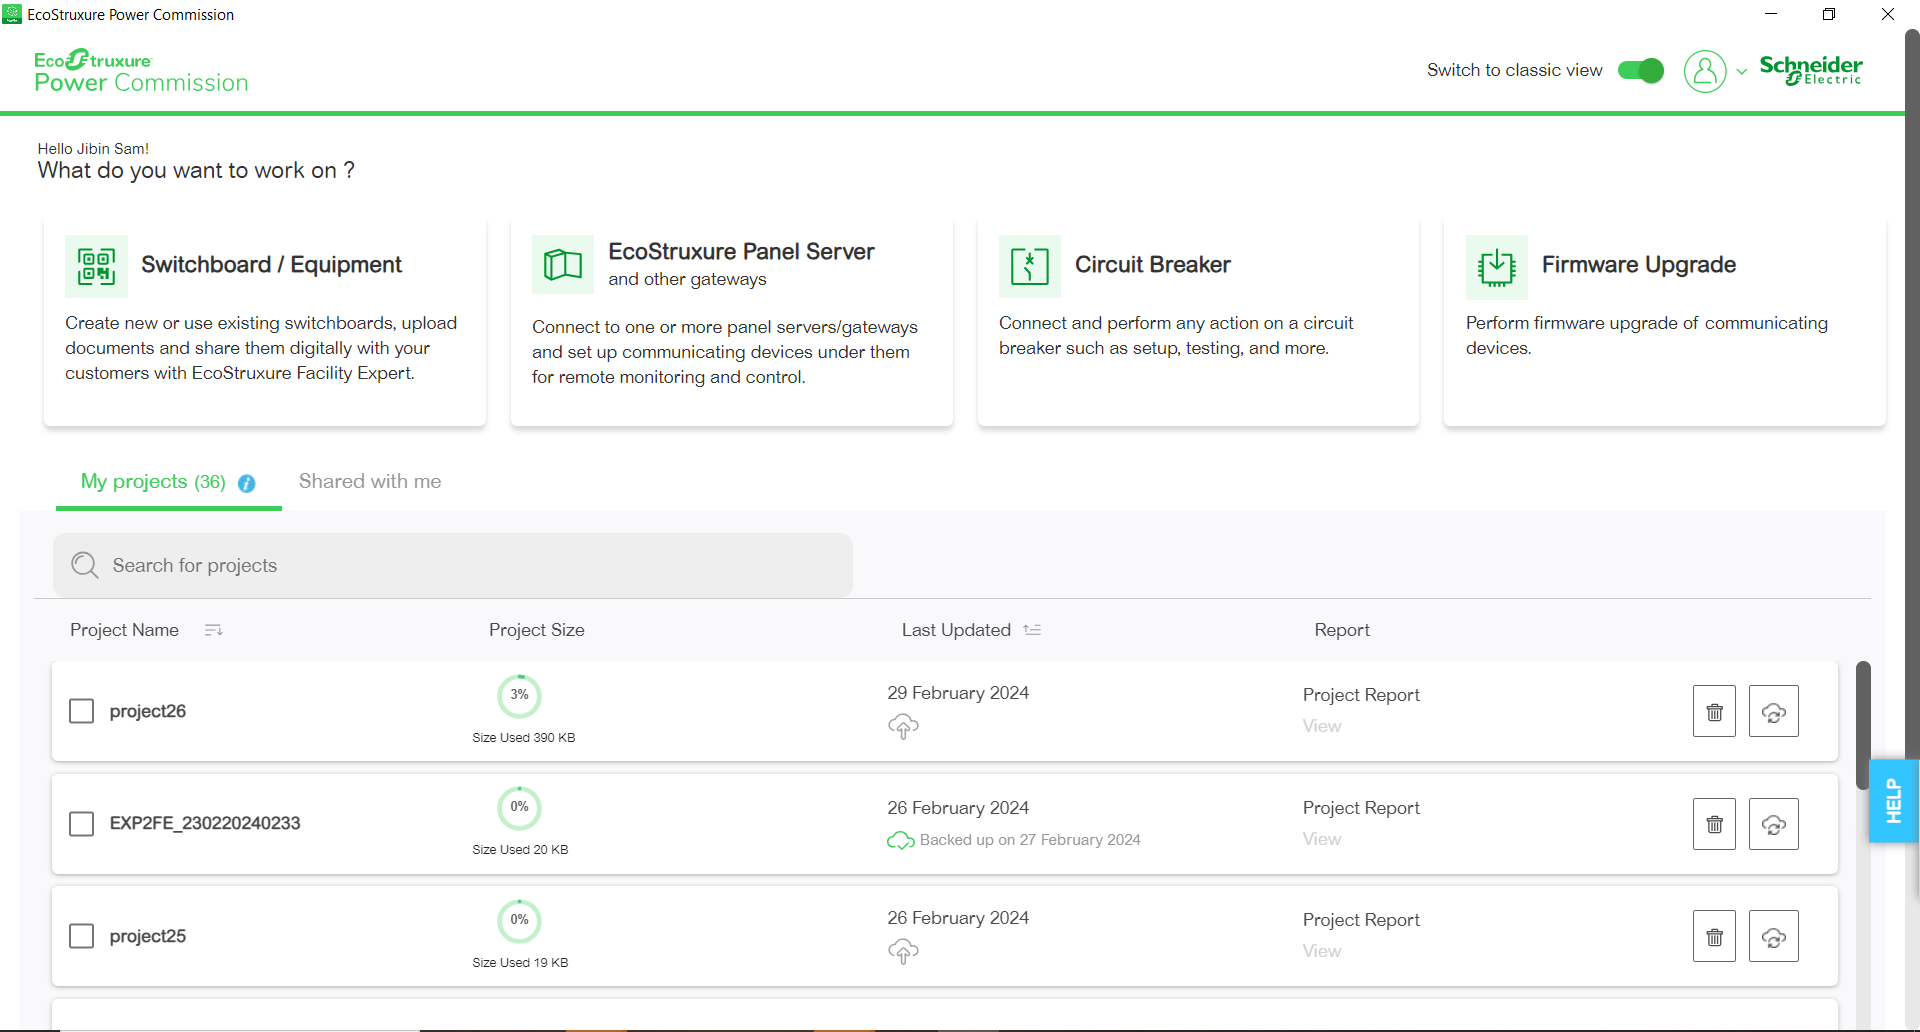Click the EcoStruxure Panel Server icon

coord(563,265)
